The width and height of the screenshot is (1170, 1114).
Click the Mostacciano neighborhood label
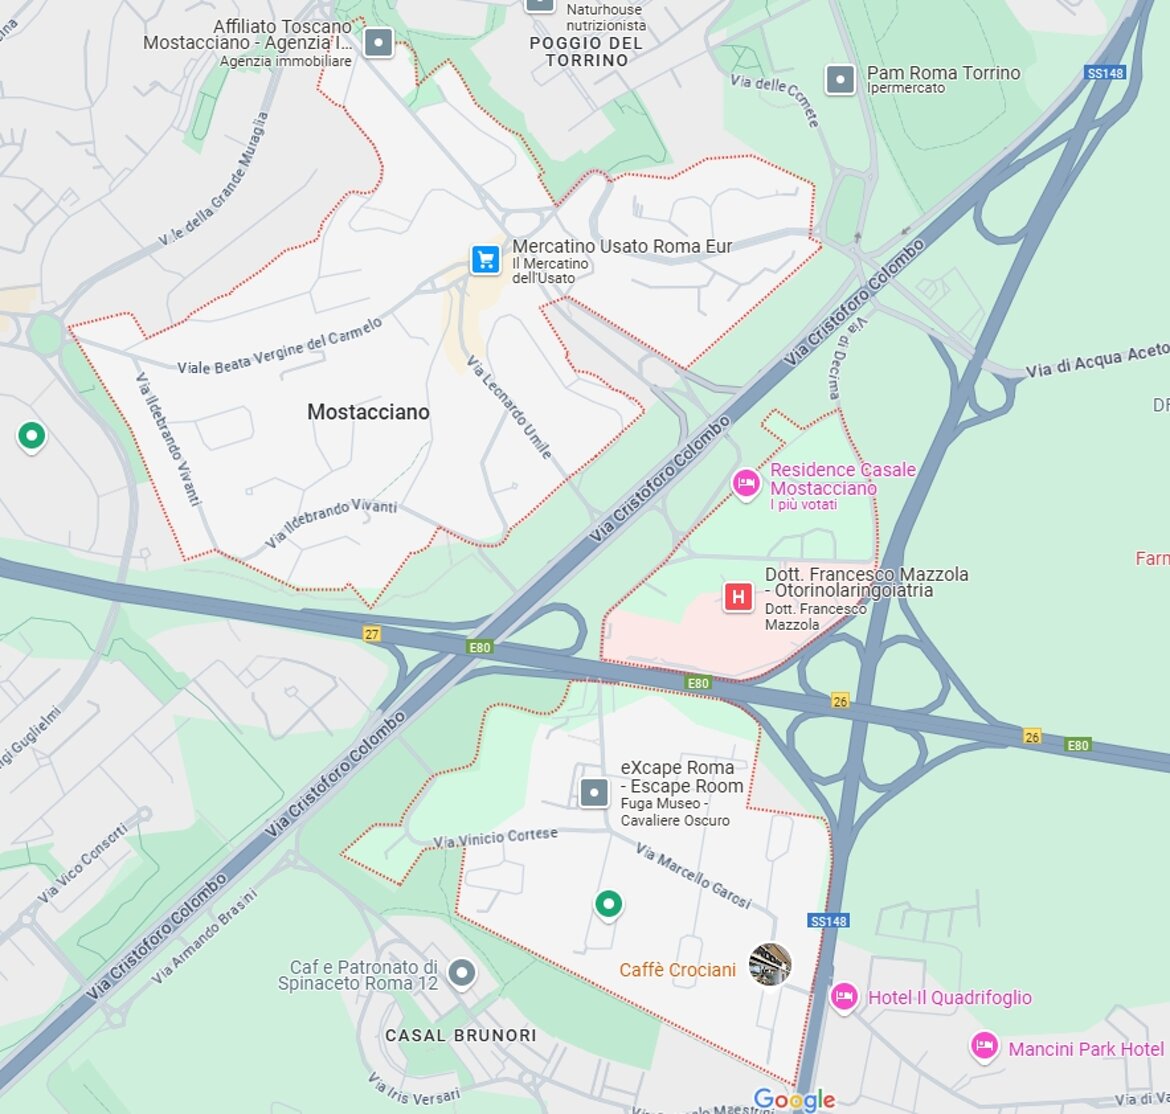pyautogui.click(x=369, y=412)
